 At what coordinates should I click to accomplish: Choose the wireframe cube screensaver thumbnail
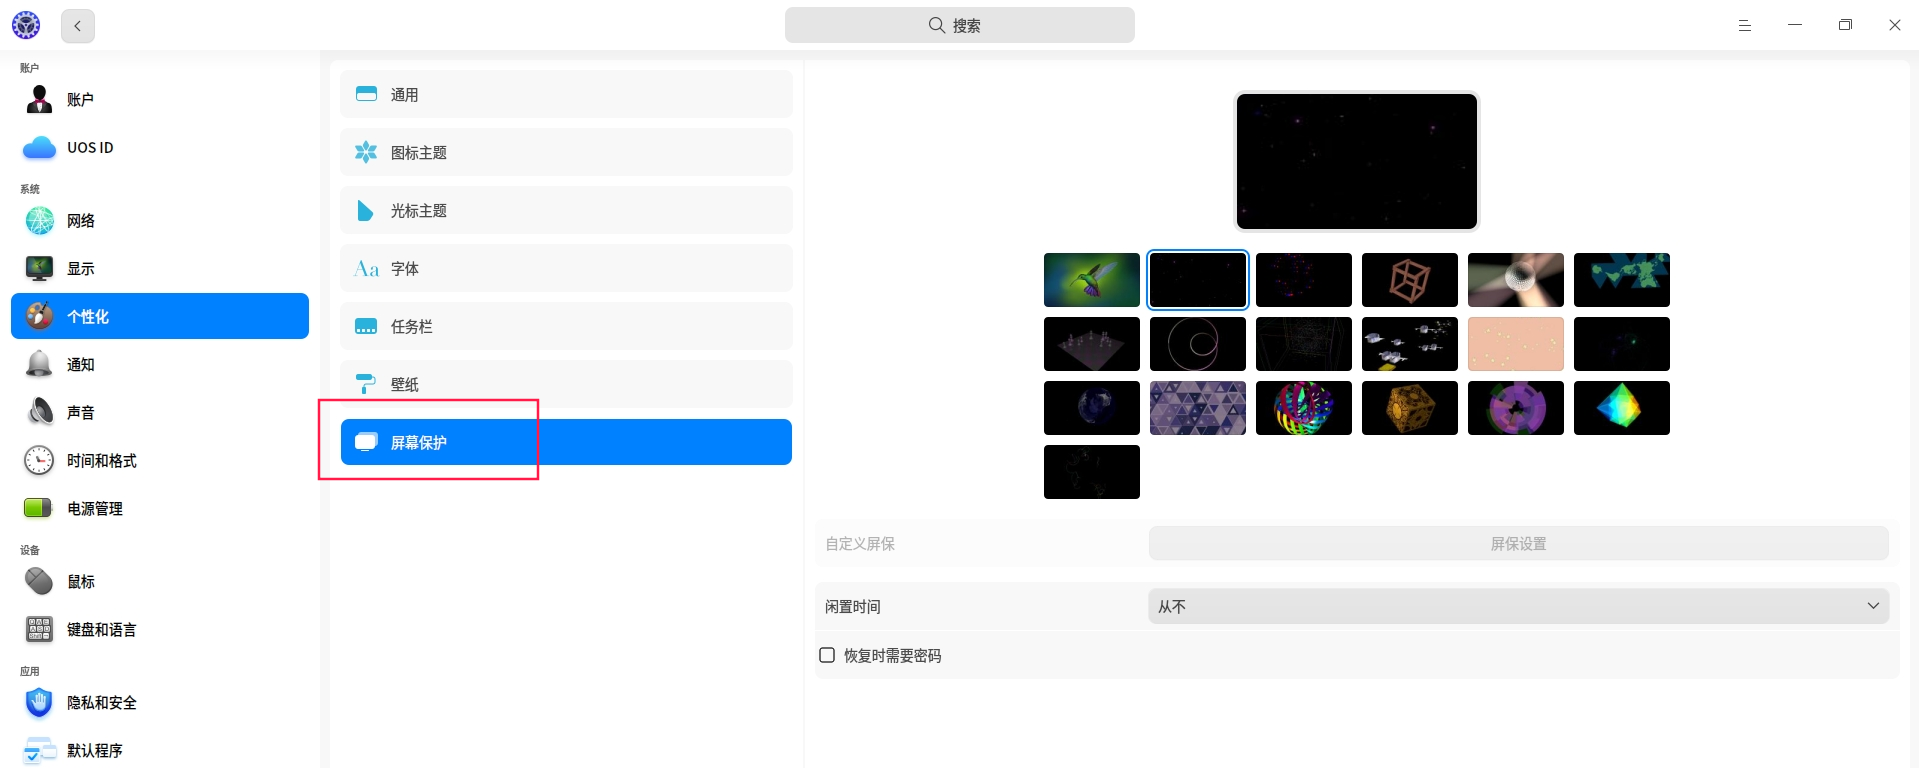pos(1410,280)
